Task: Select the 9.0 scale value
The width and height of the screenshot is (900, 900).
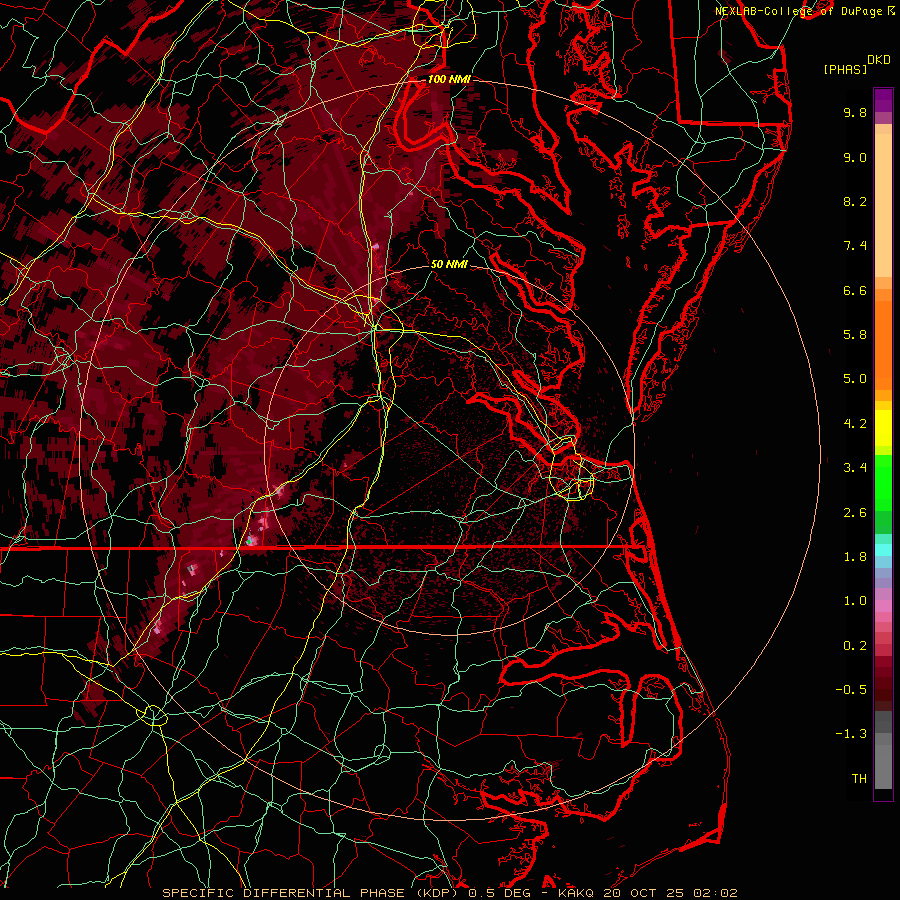Action: point(855,157)
